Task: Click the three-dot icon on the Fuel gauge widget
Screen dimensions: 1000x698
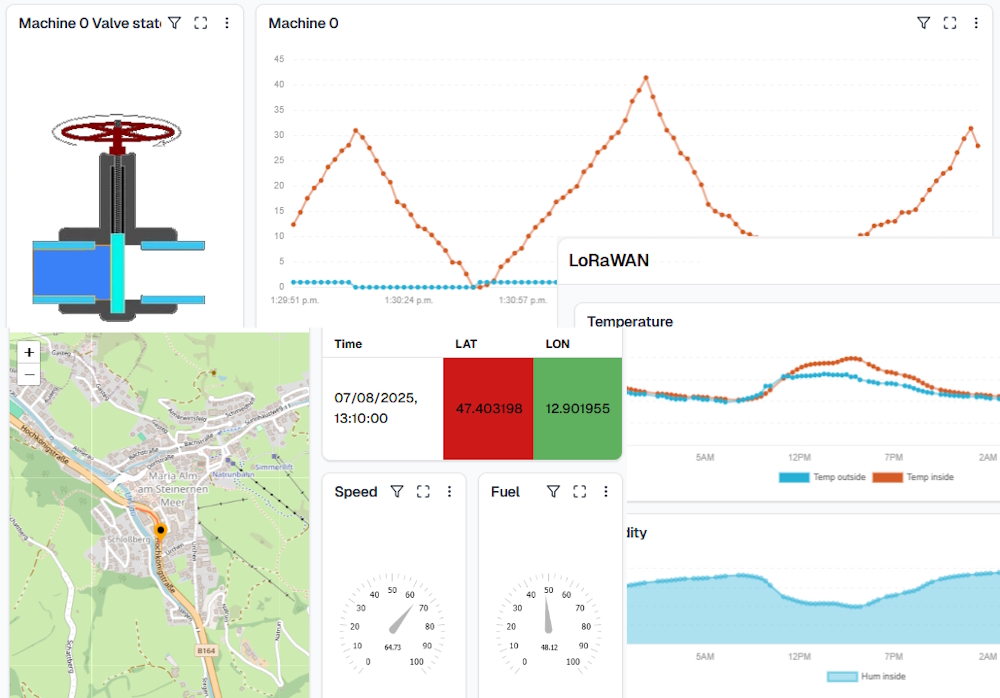Action: [x=606, y=491]
